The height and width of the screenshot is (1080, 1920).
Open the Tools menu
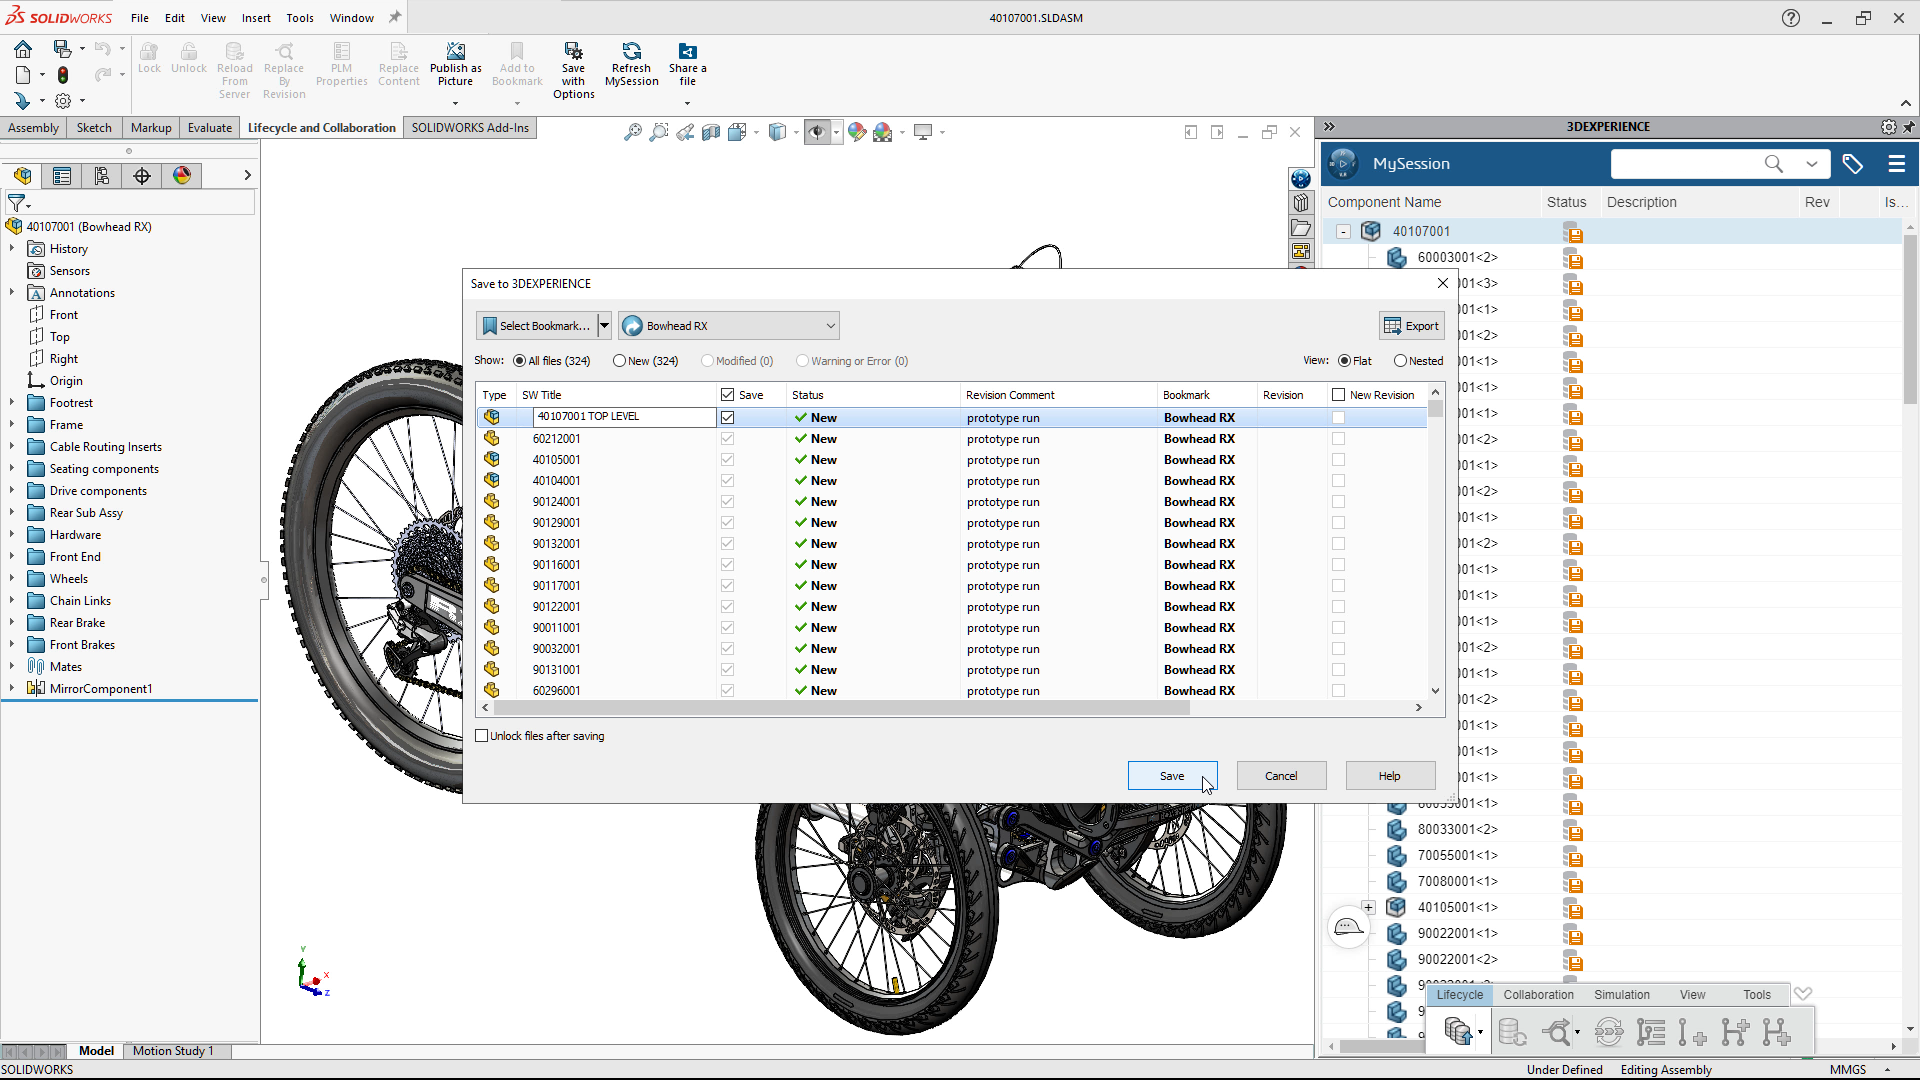click(300, 18)
